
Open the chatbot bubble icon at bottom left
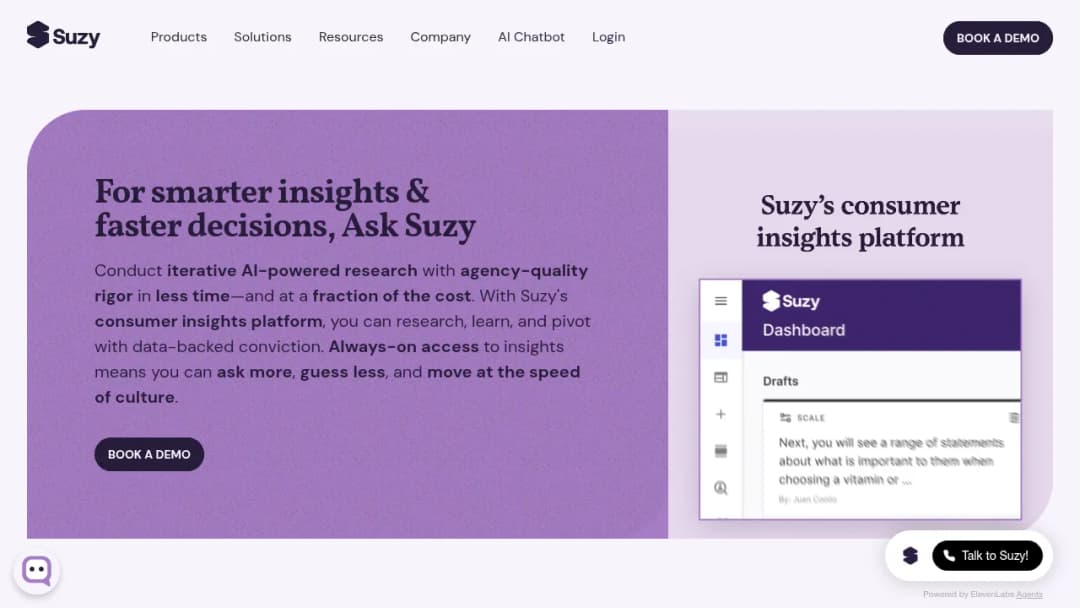[37, 571]
